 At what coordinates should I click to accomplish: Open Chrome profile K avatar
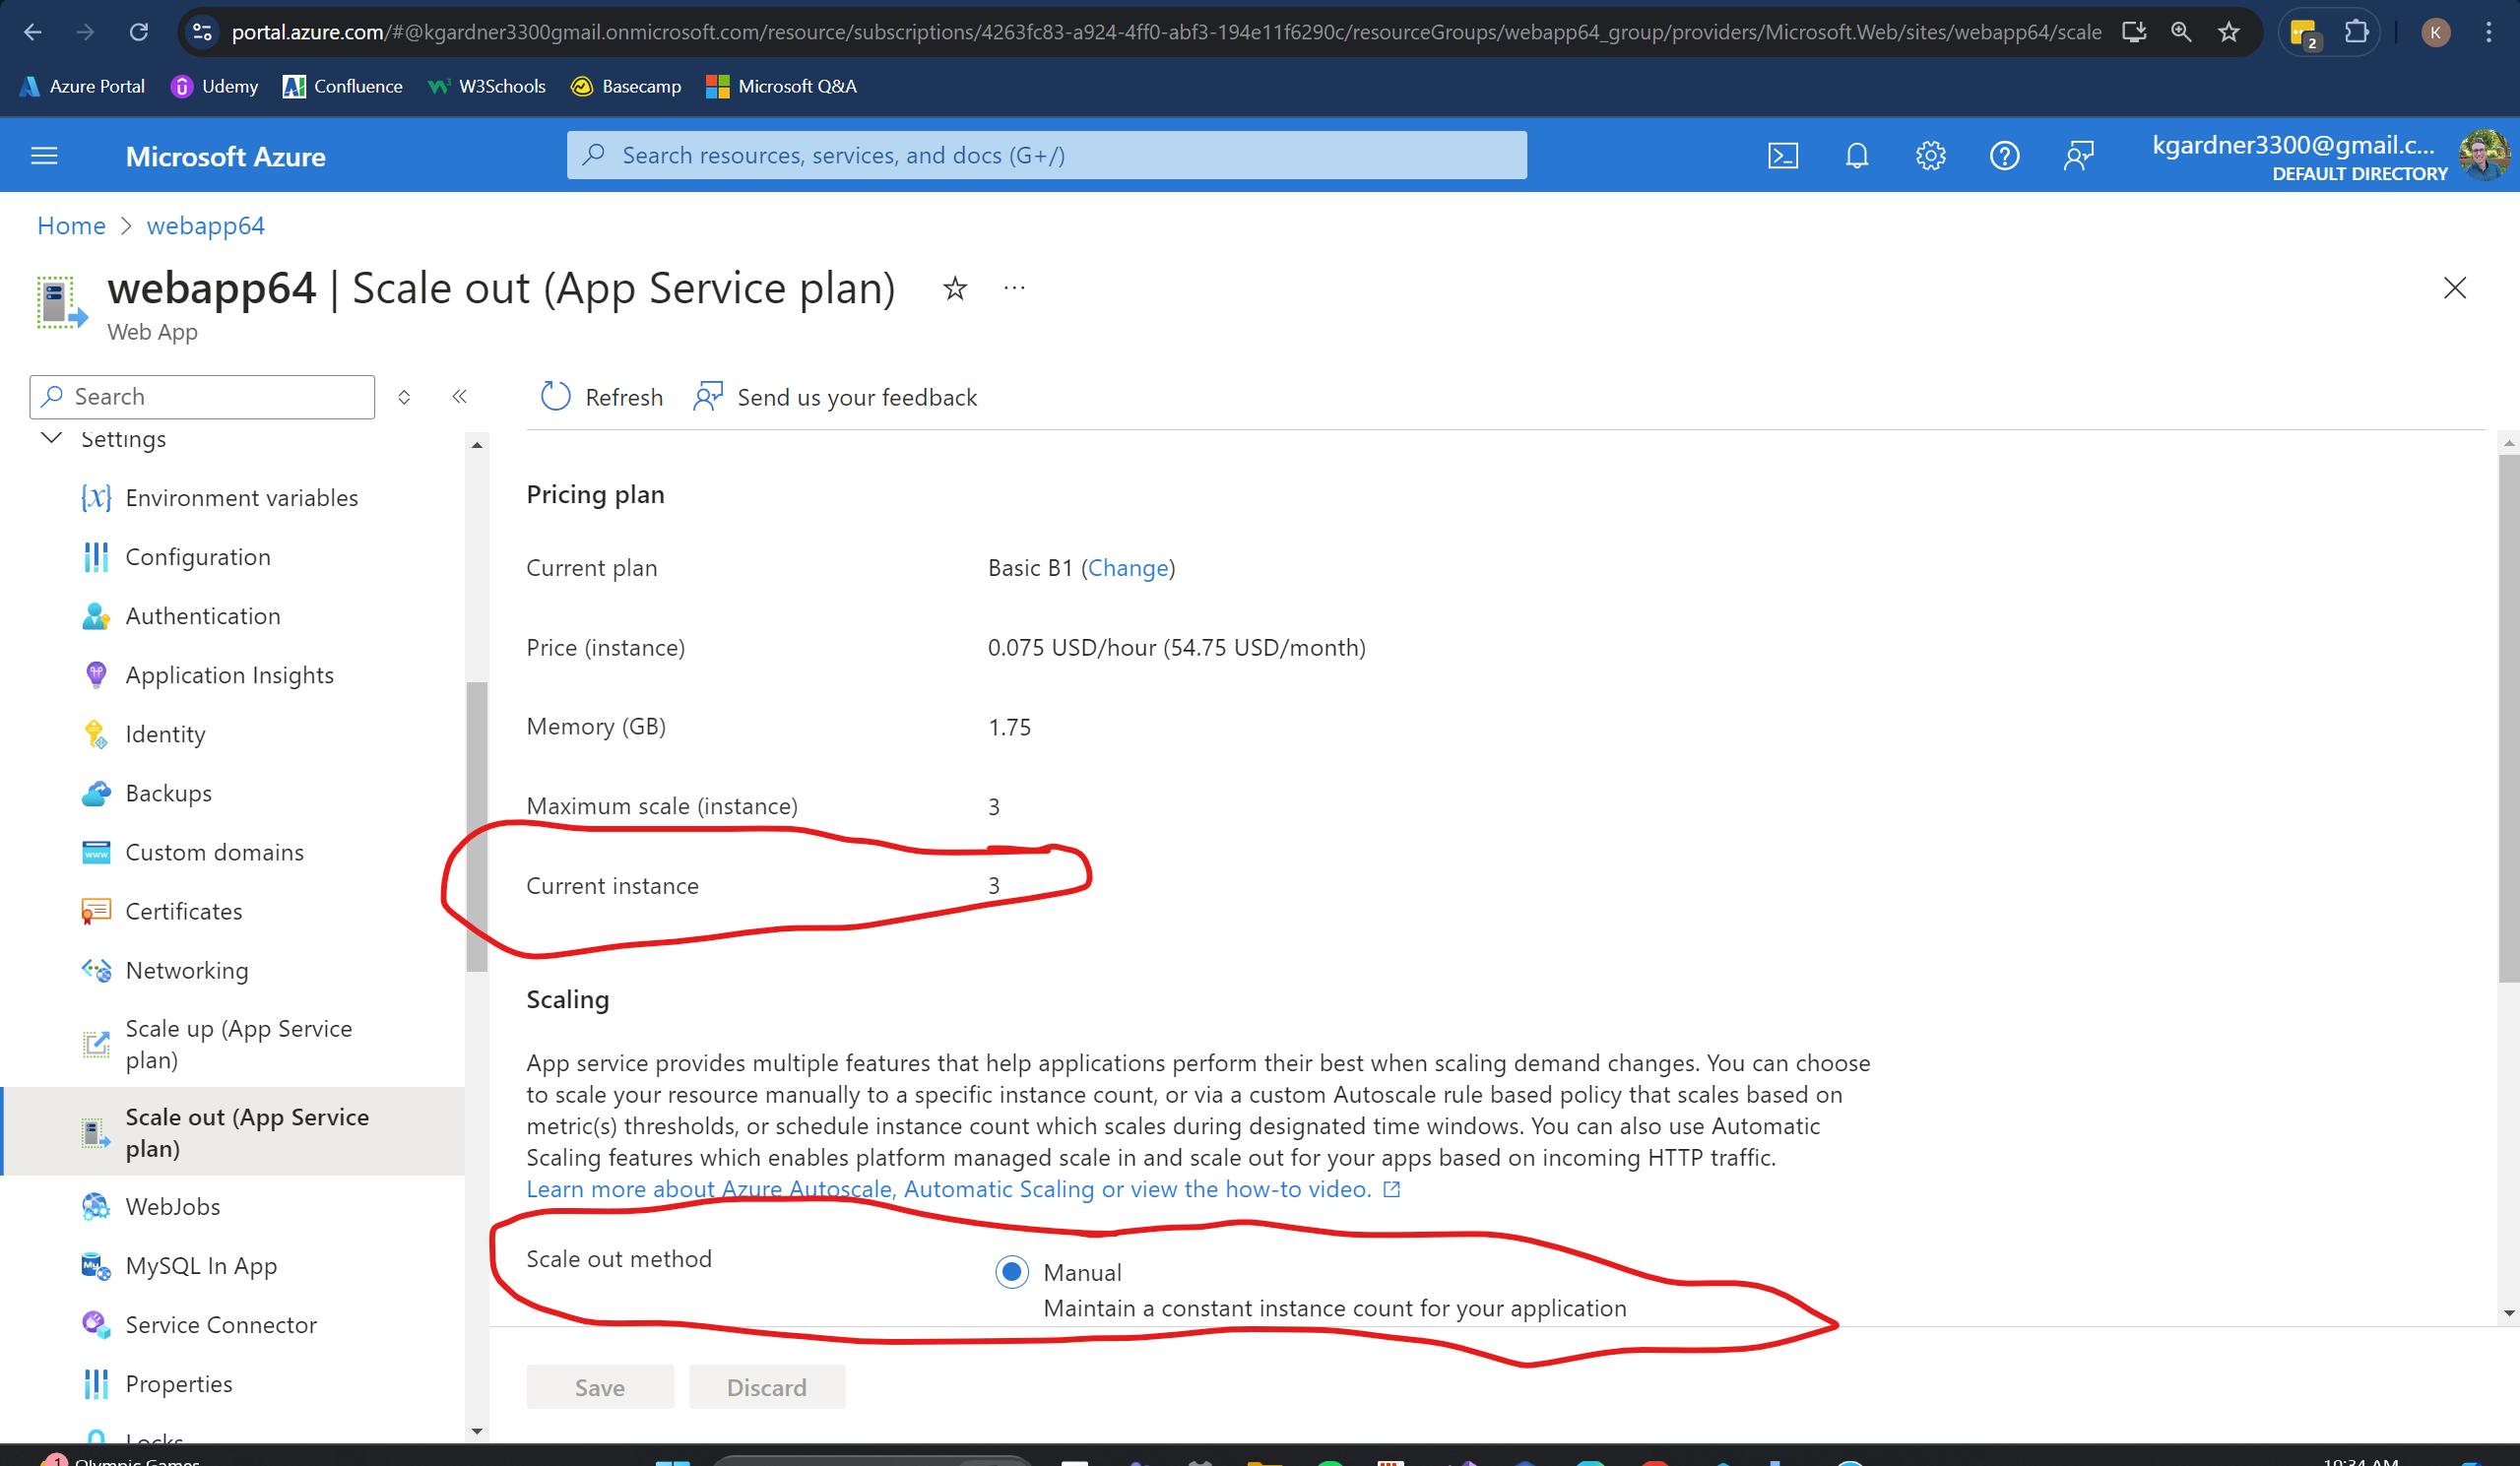point(2436,32)
